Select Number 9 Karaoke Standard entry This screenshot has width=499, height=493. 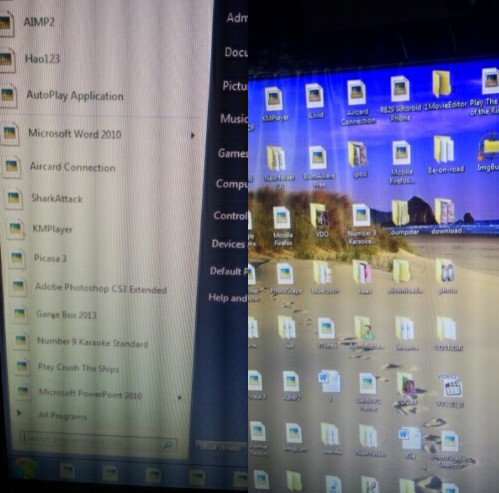click(92, 342)
